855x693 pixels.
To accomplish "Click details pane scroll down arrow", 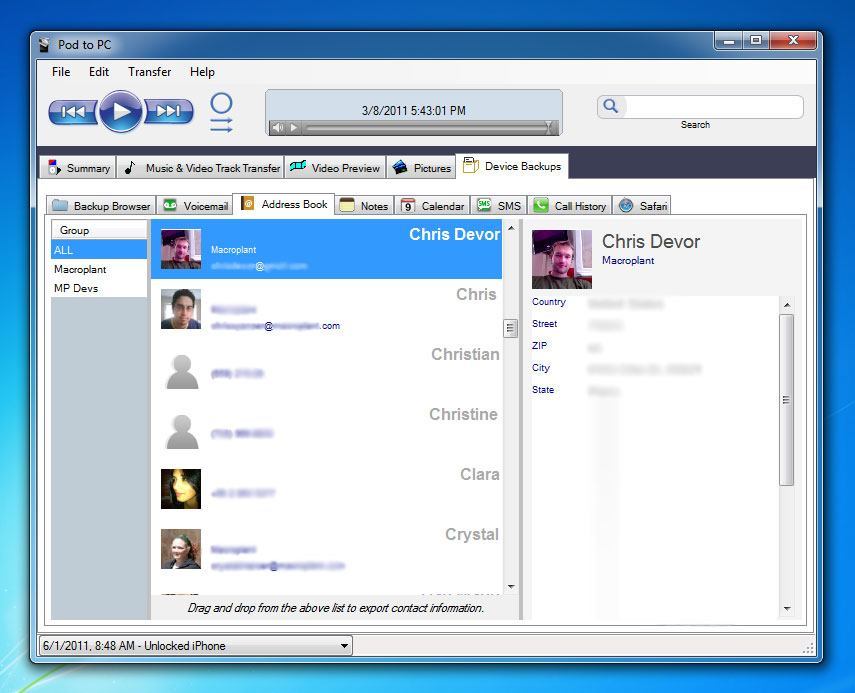I will pos(786,608).
